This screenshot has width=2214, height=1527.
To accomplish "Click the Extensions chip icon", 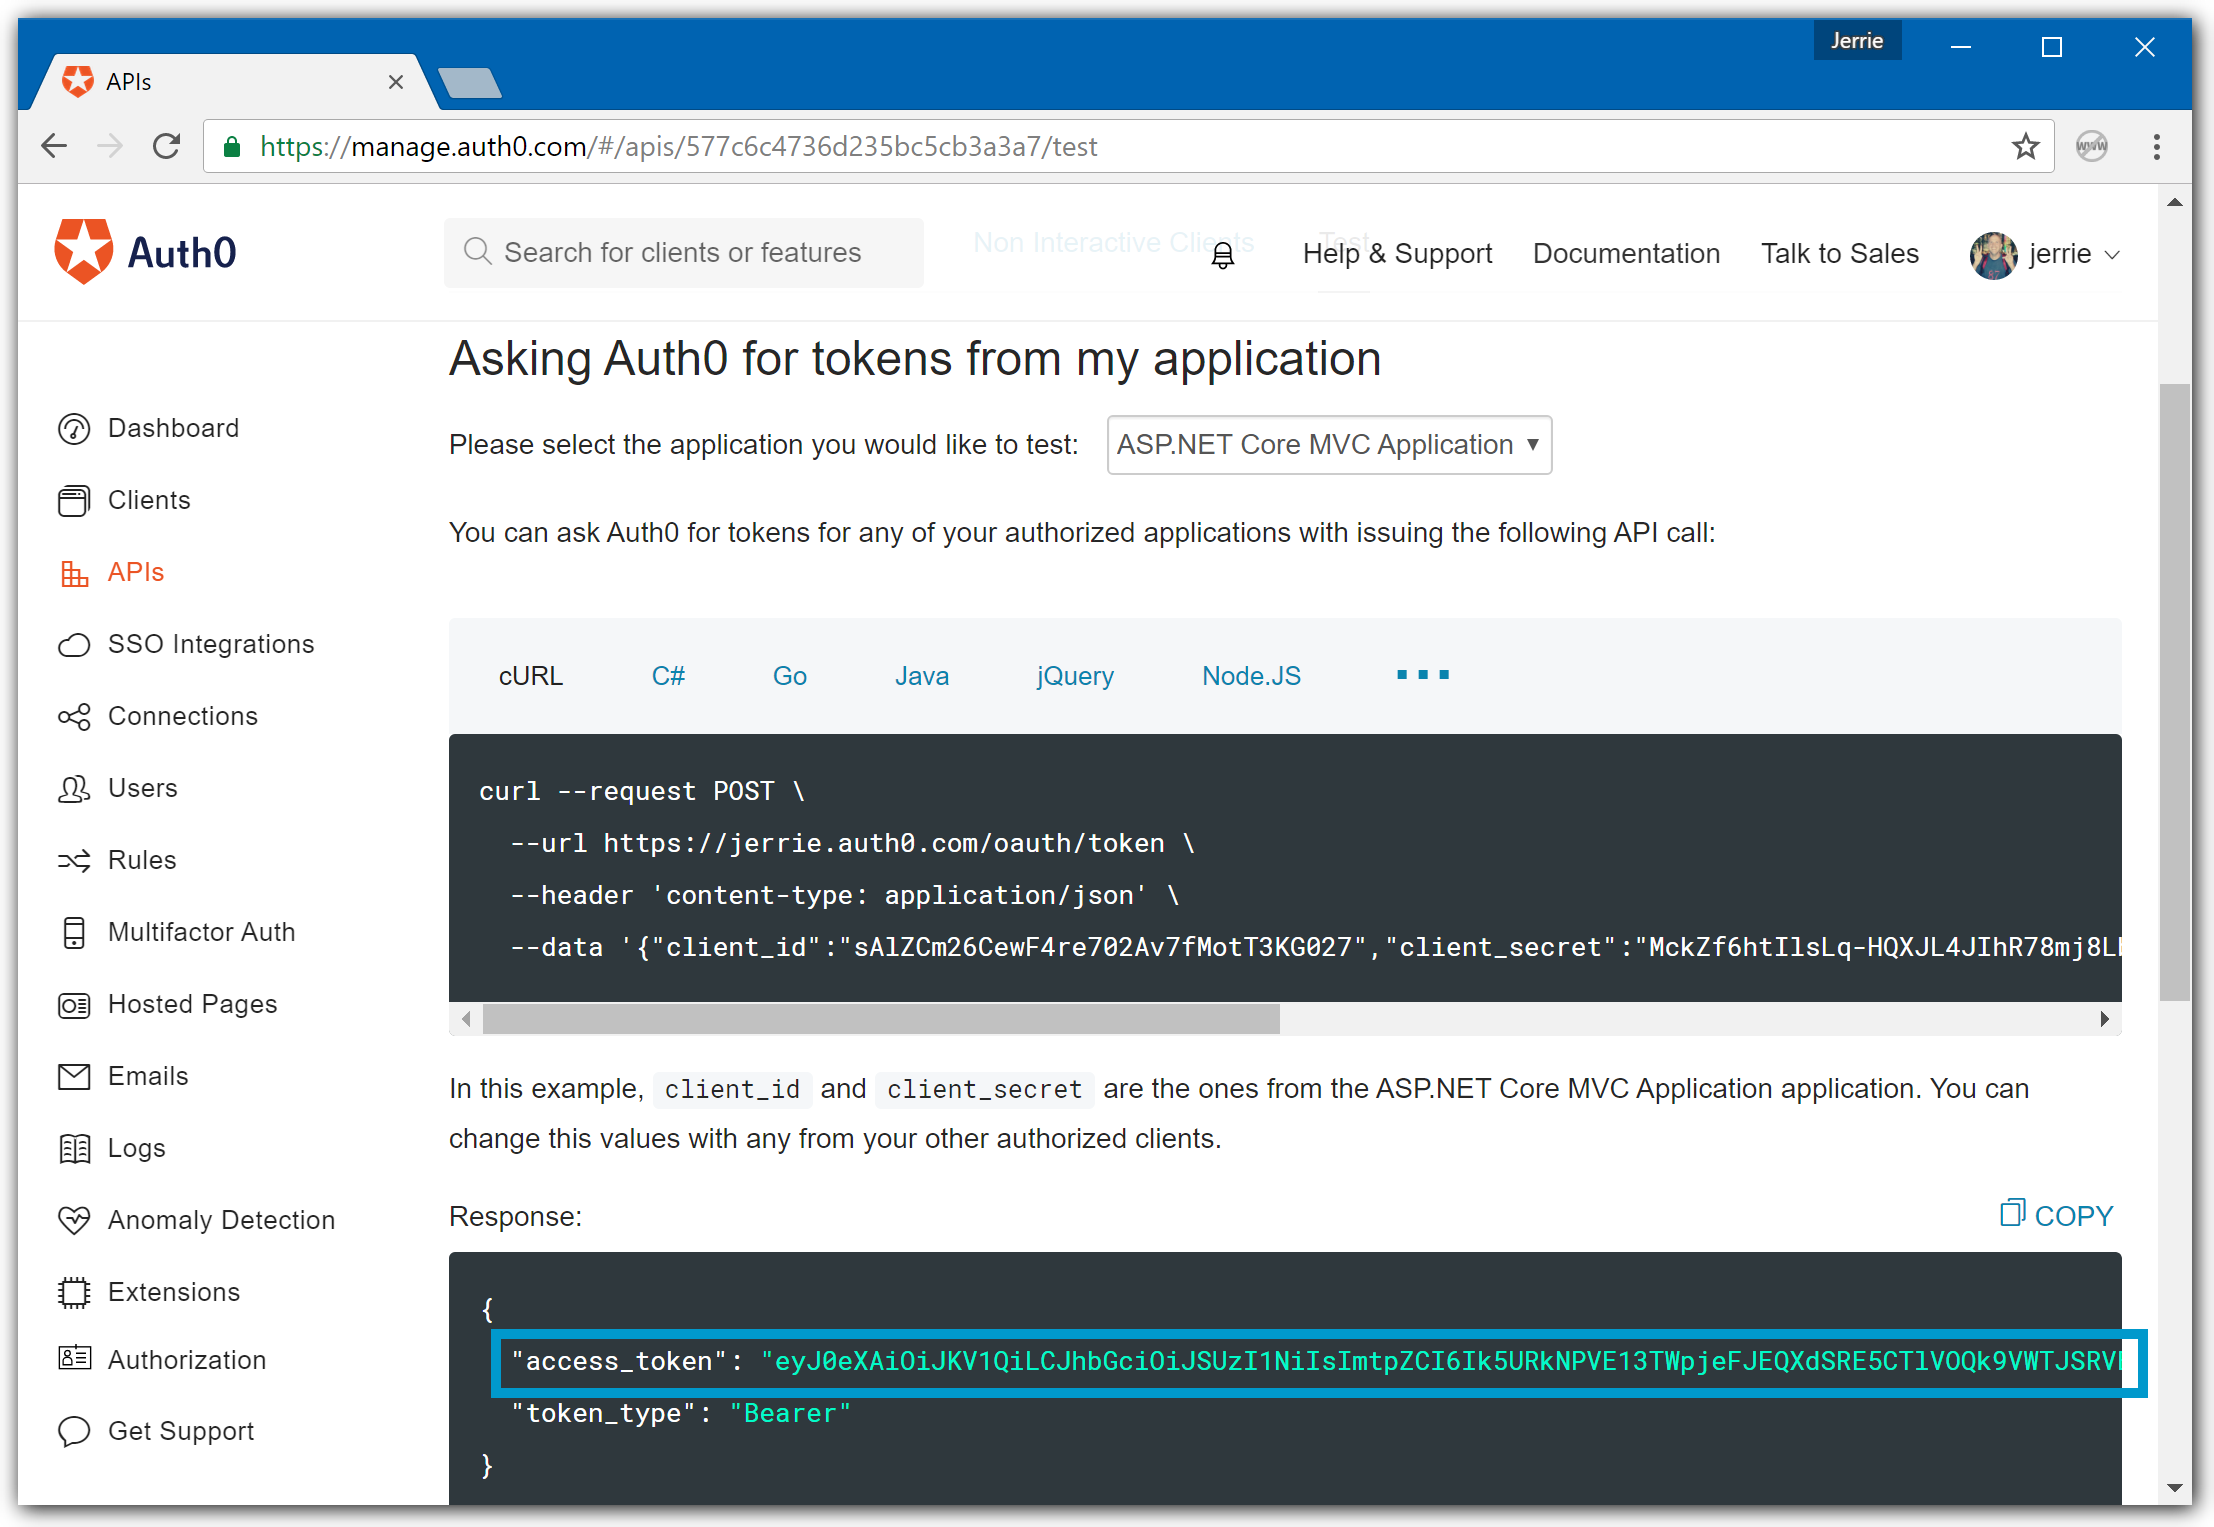I will [x=74, y=1293].
